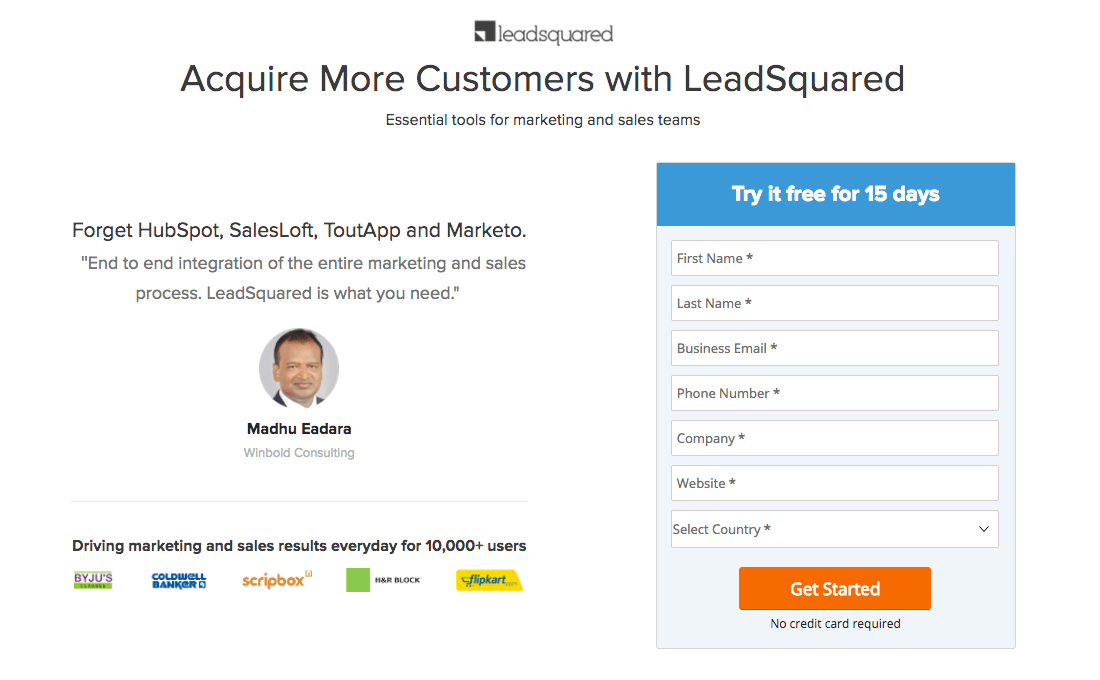Viewport: 1100px width, 680px height.
Task: Select the Business Email field
Action: click(835, 347)
